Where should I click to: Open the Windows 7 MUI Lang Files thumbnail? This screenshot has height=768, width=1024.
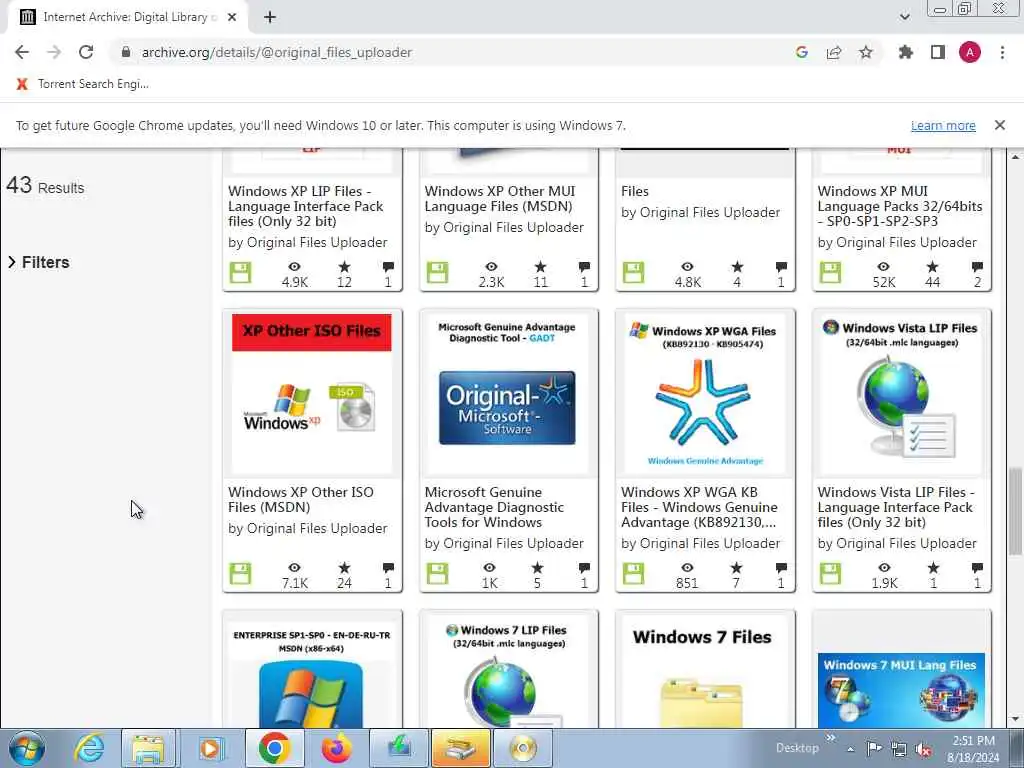[901, 689]
